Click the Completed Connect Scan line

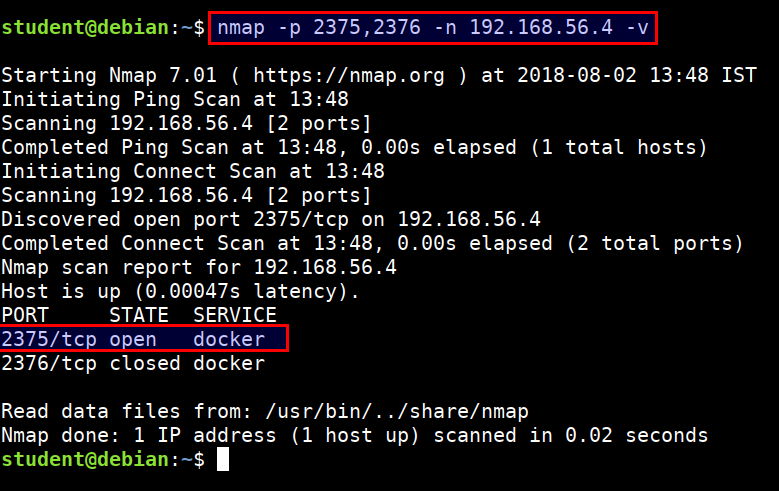tap(372, 244)
